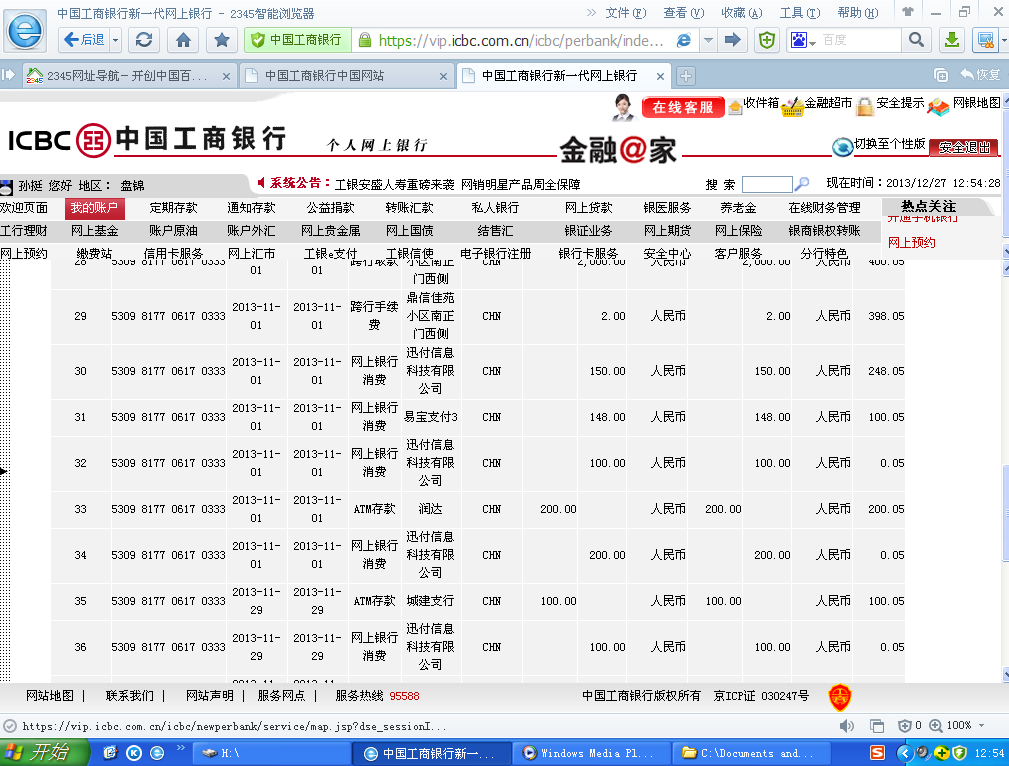Viewport: 1009px width, 766px height.
Task: Click into the 搜索 input field
Action: pyautogui.click(x=766, y=184)
